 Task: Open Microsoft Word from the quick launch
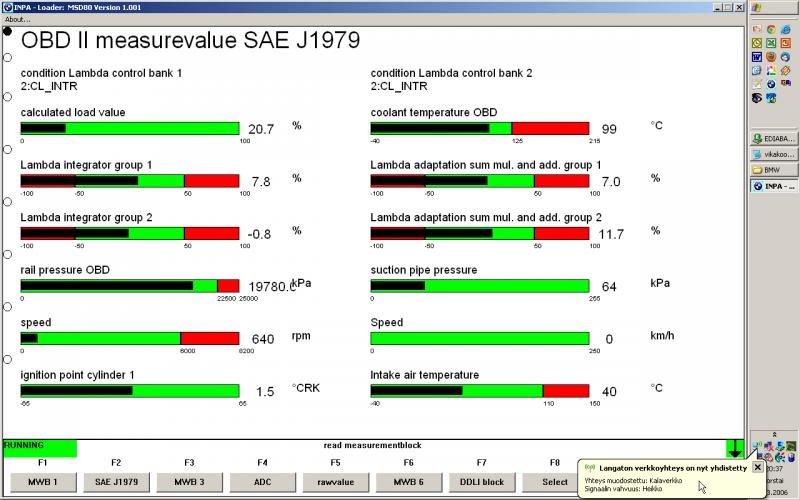757,57
